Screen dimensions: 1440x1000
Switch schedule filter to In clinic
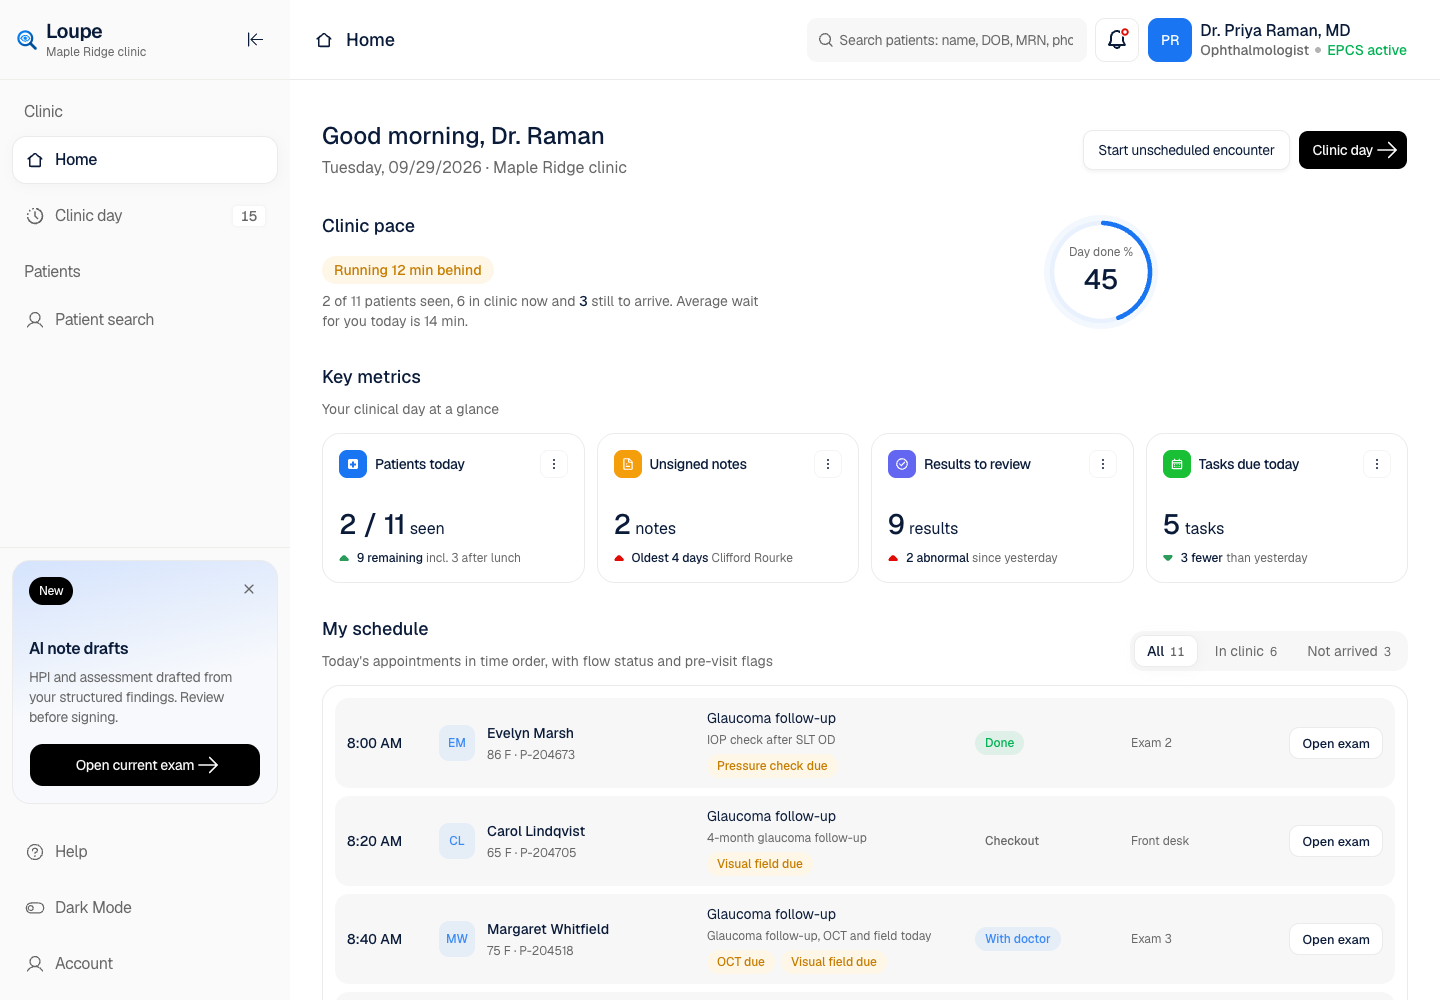(1246, 651)
